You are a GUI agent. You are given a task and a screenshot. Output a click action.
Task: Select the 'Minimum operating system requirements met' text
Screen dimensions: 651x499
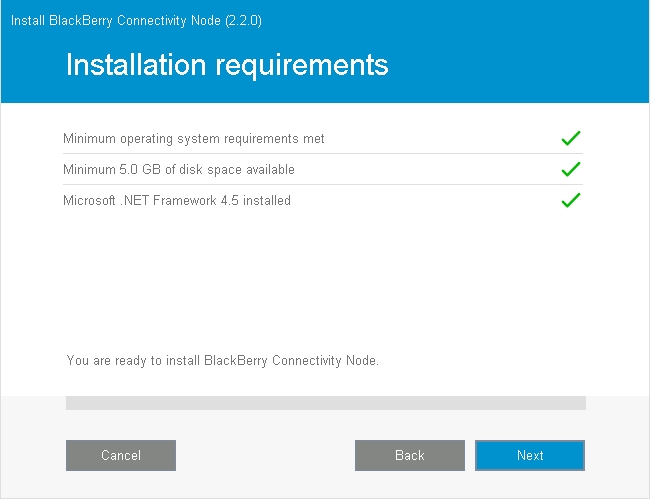click(193, 139)
